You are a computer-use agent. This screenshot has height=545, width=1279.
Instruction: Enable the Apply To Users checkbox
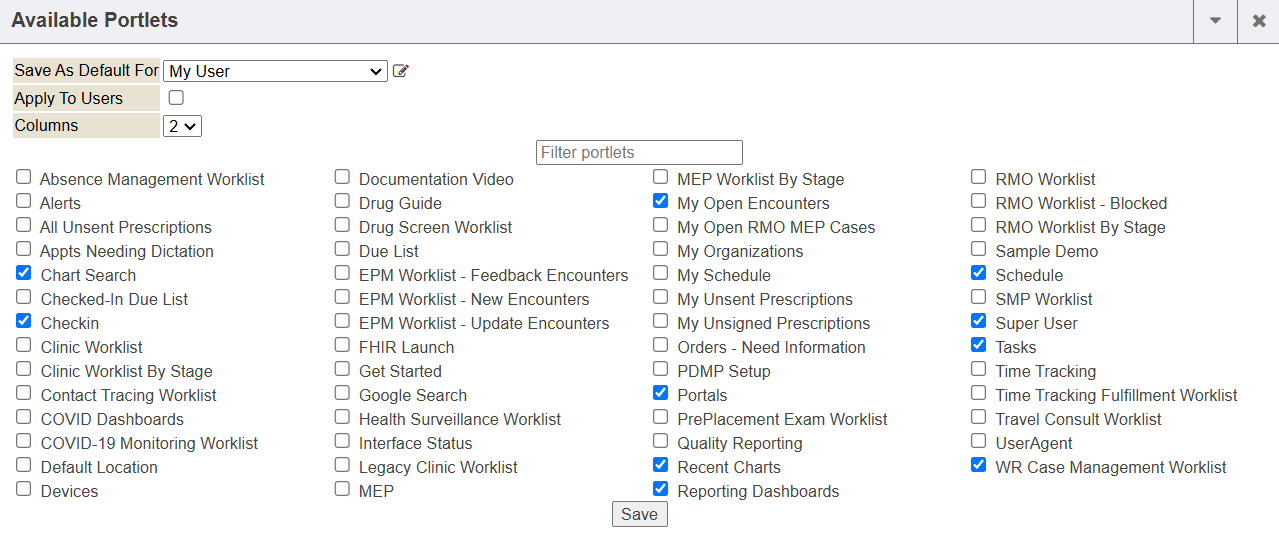click(x=176, y=98)
